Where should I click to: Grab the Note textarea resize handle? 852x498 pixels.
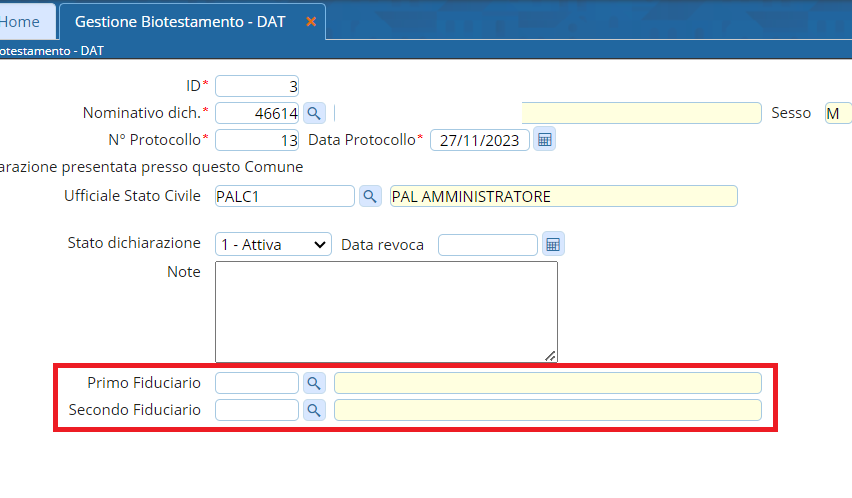551,355
